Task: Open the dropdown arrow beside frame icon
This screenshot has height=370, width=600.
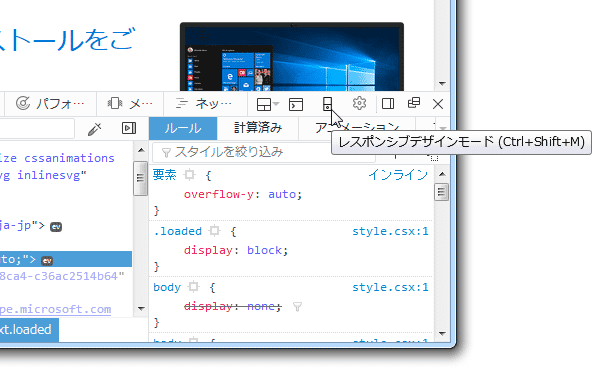Action: (x=276, y=104)
